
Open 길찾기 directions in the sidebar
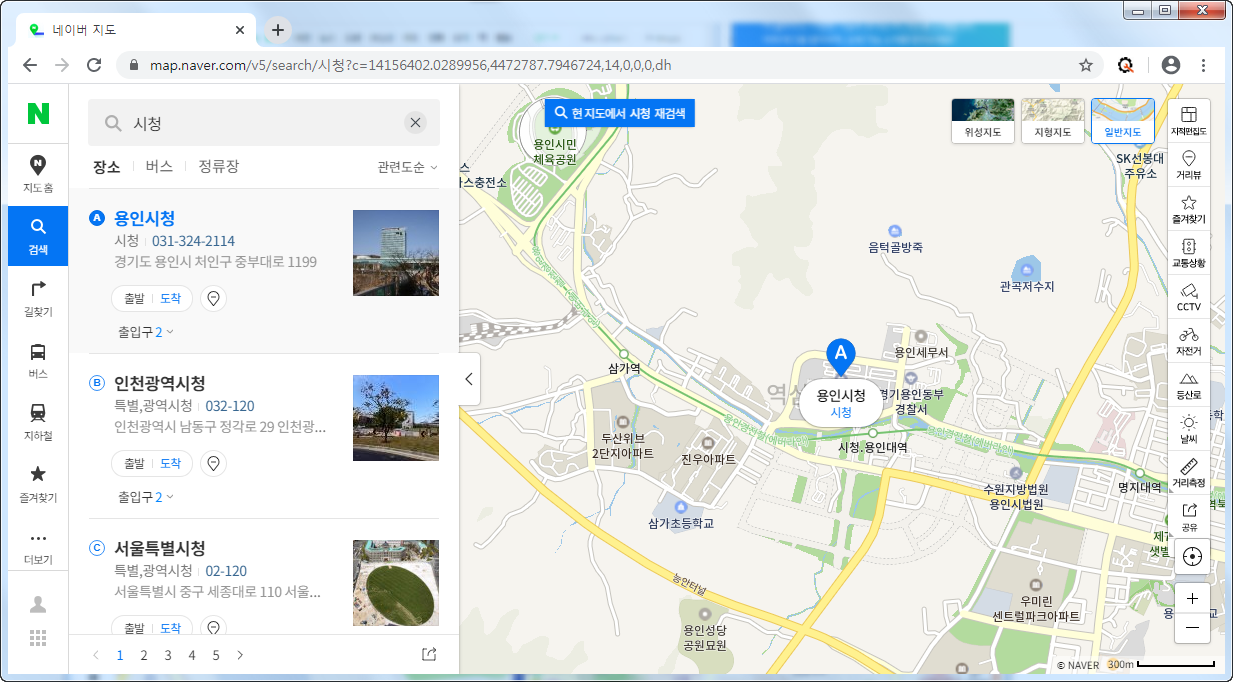(x=38, y=298)
